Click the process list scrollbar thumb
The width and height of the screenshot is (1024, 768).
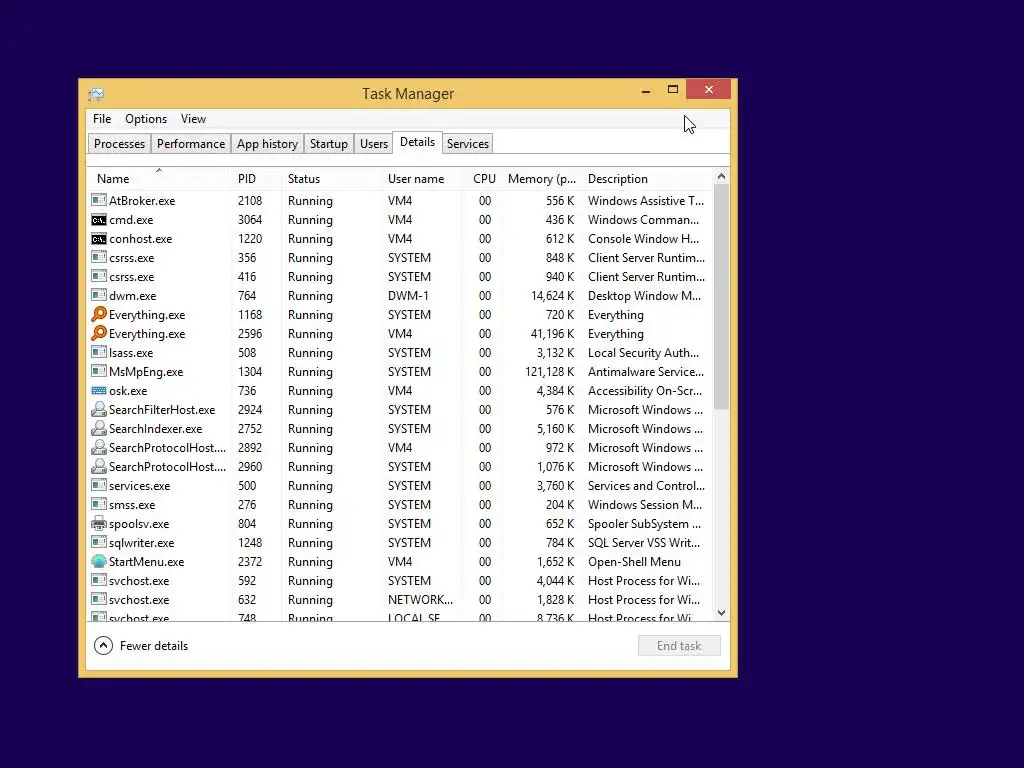722,296
